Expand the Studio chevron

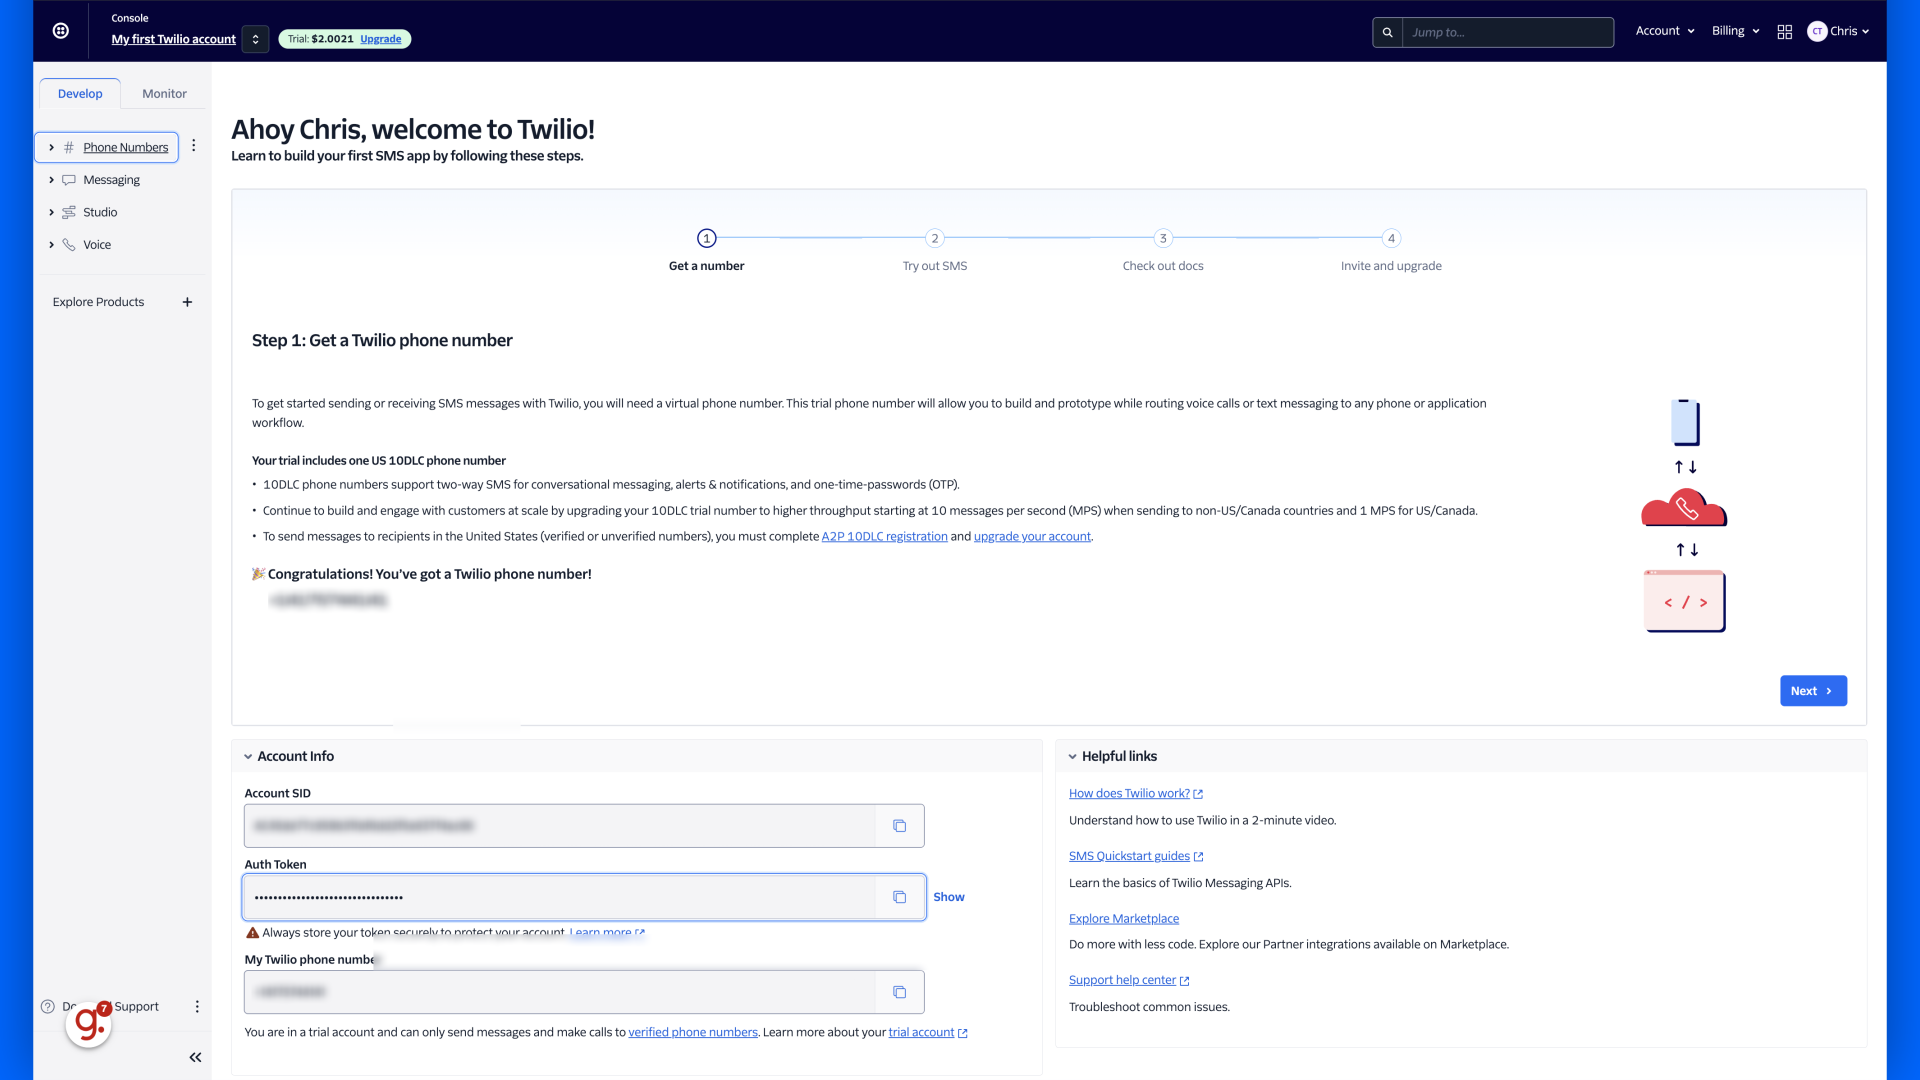click(52, 212)
